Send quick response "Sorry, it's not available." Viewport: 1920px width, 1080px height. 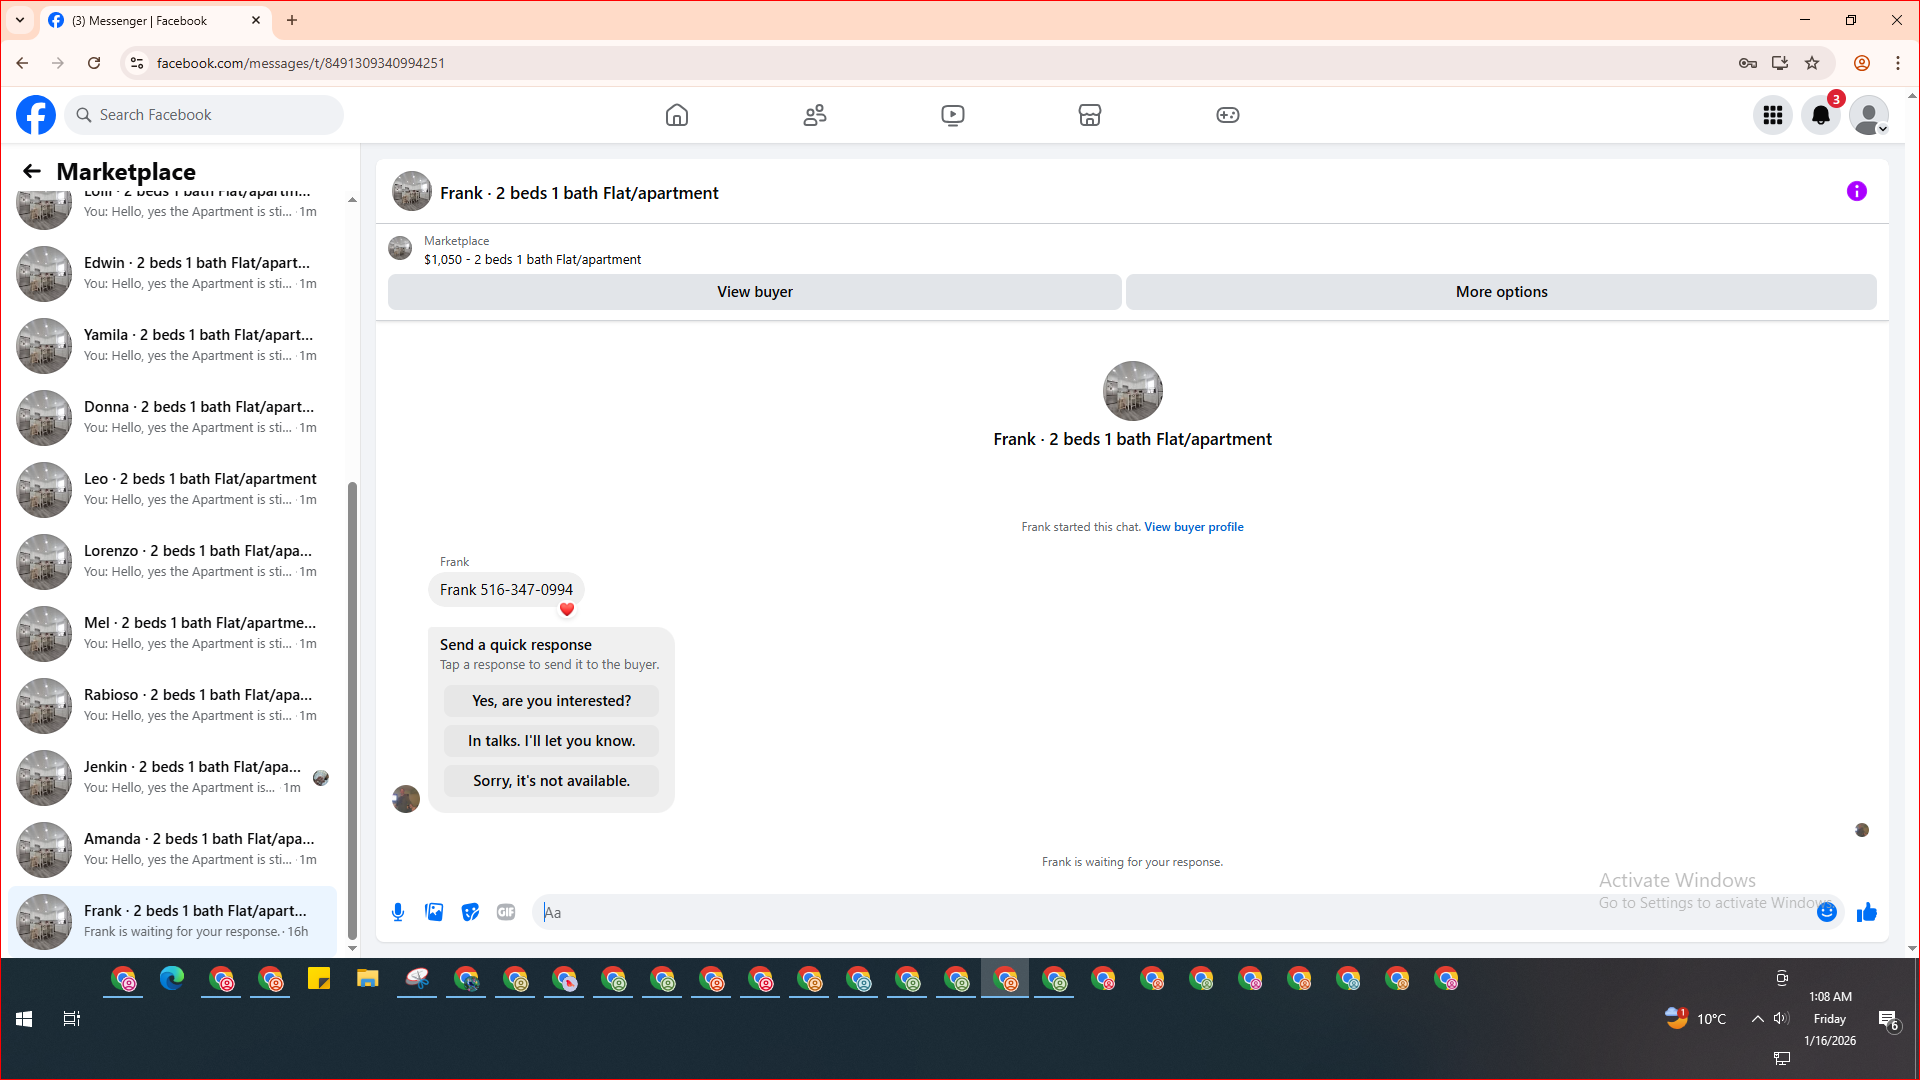pos(551,781)
